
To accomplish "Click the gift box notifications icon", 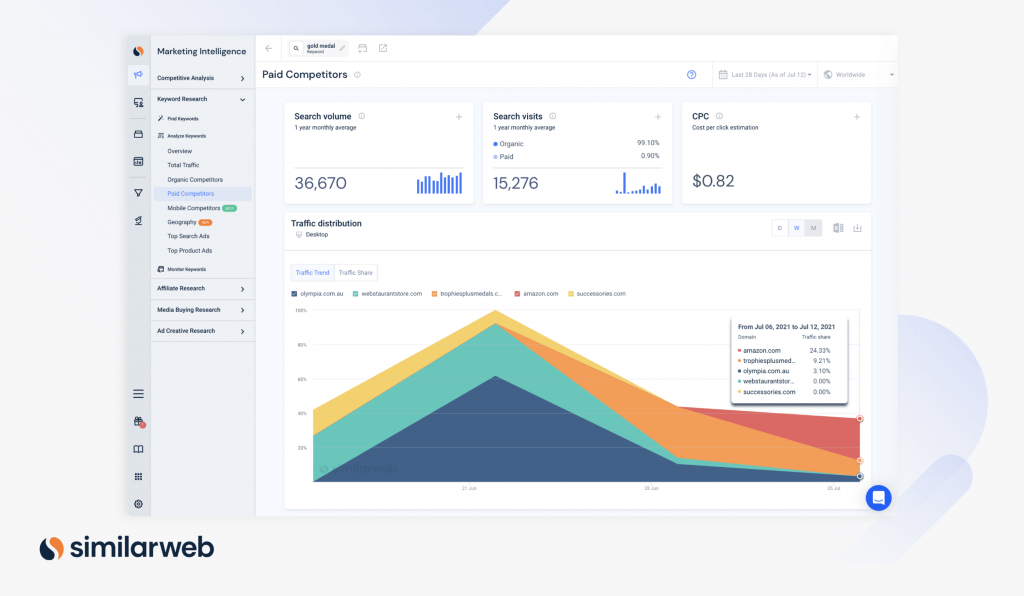I will pos(139,422).
